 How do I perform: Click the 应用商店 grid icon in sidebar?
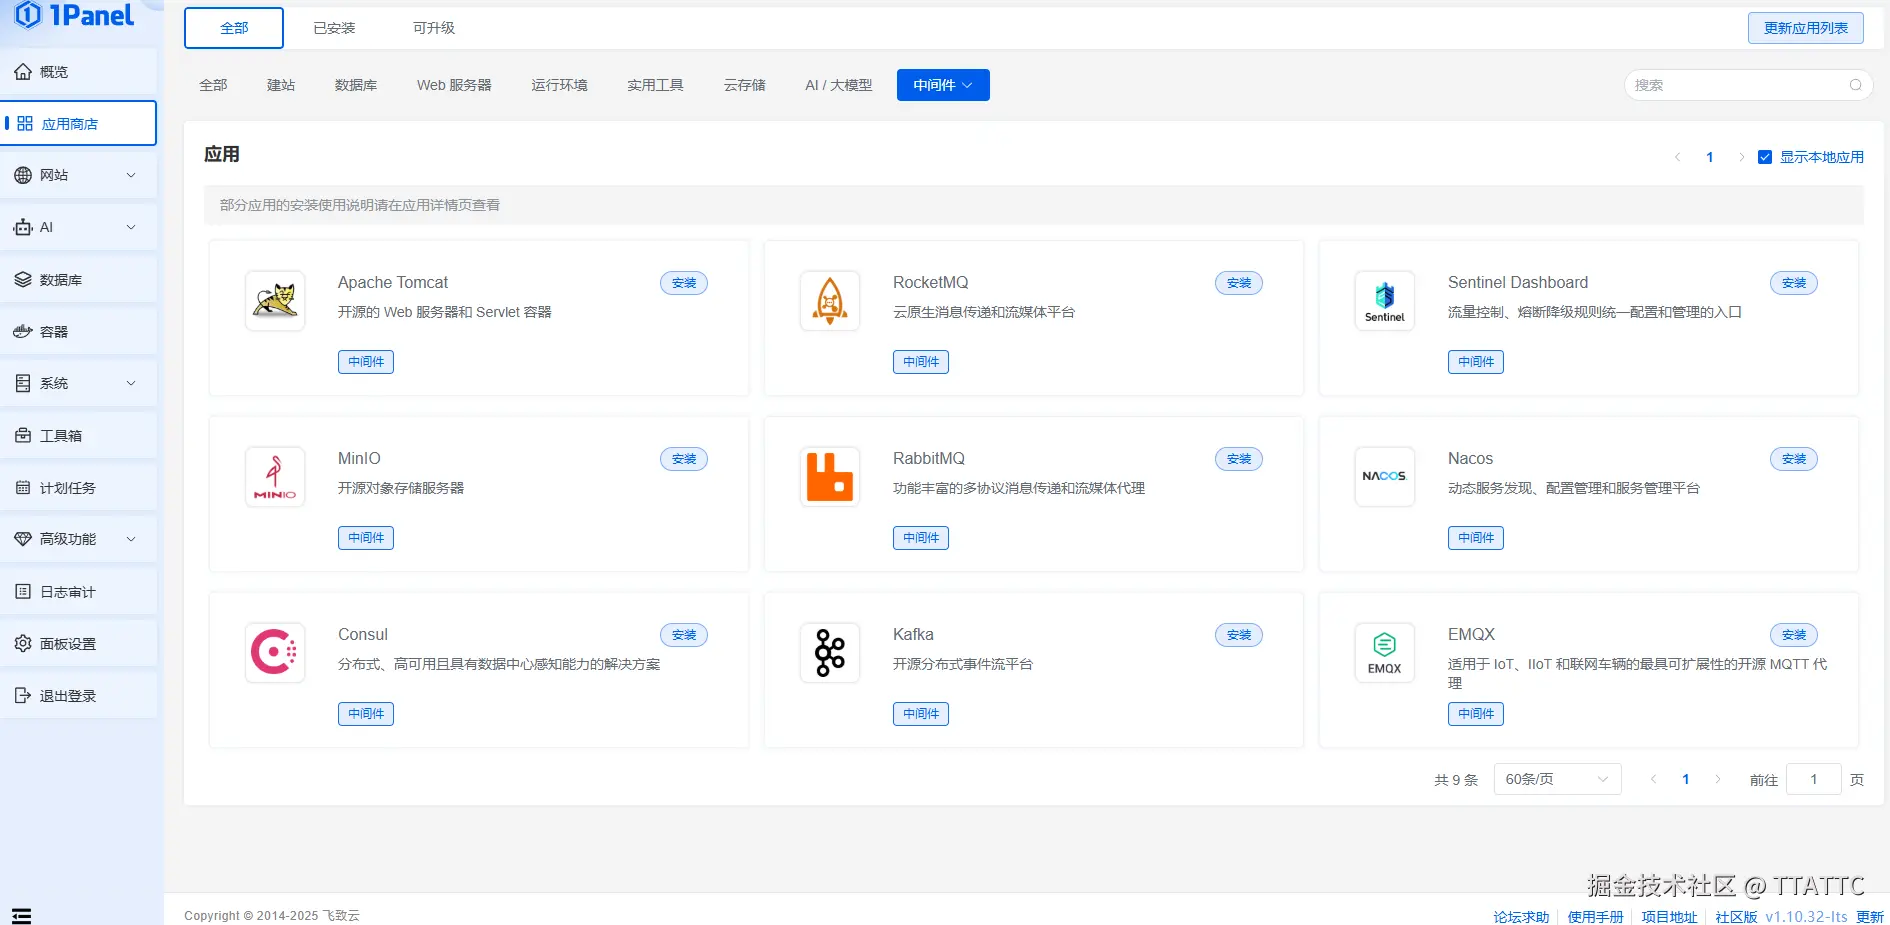coord(25,123)
